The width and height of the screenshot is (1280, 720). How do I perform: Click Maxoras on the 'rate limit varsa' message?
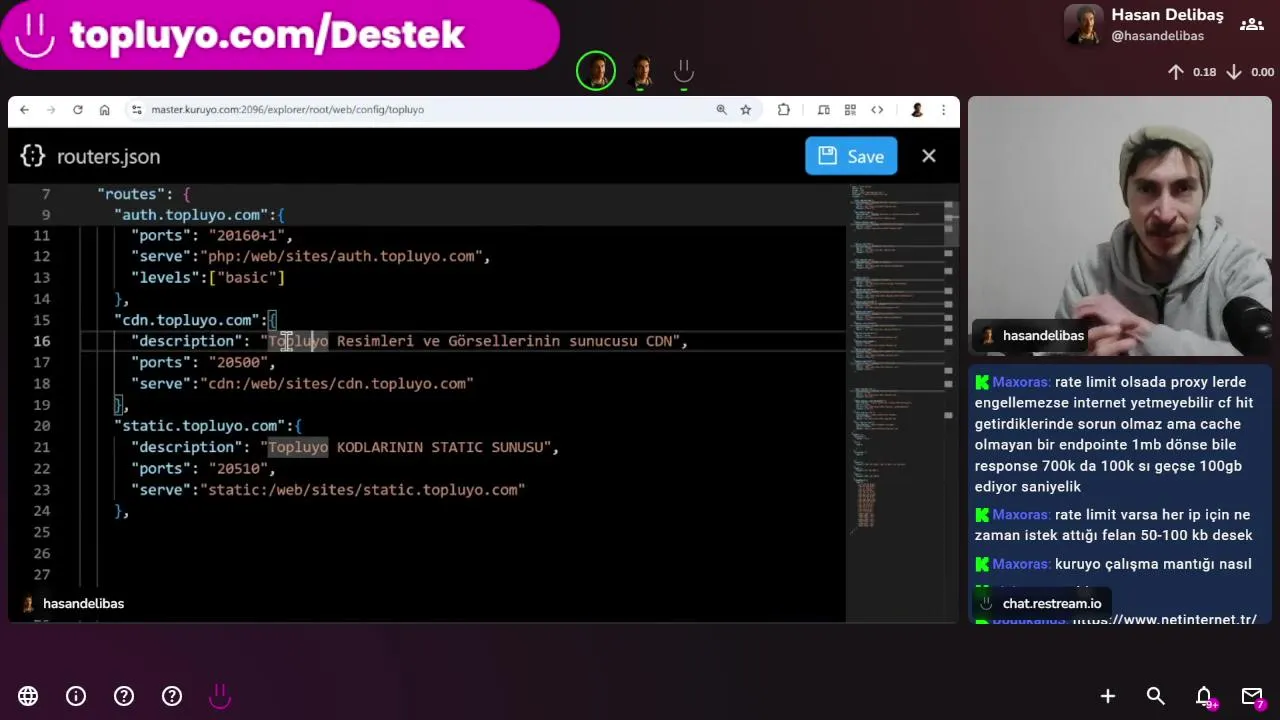pyautogui.click(x=1021, y=515)
